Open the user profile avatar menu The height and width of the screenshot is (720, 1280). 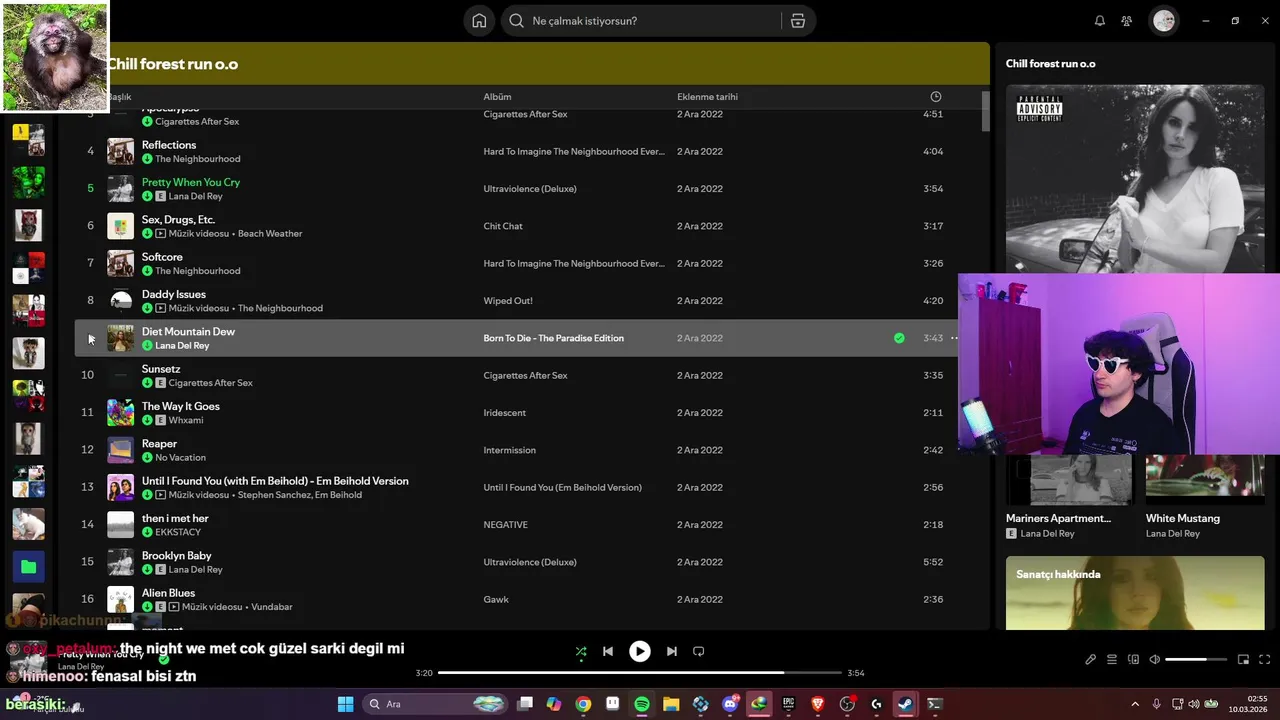click(x=1164, y=21)
